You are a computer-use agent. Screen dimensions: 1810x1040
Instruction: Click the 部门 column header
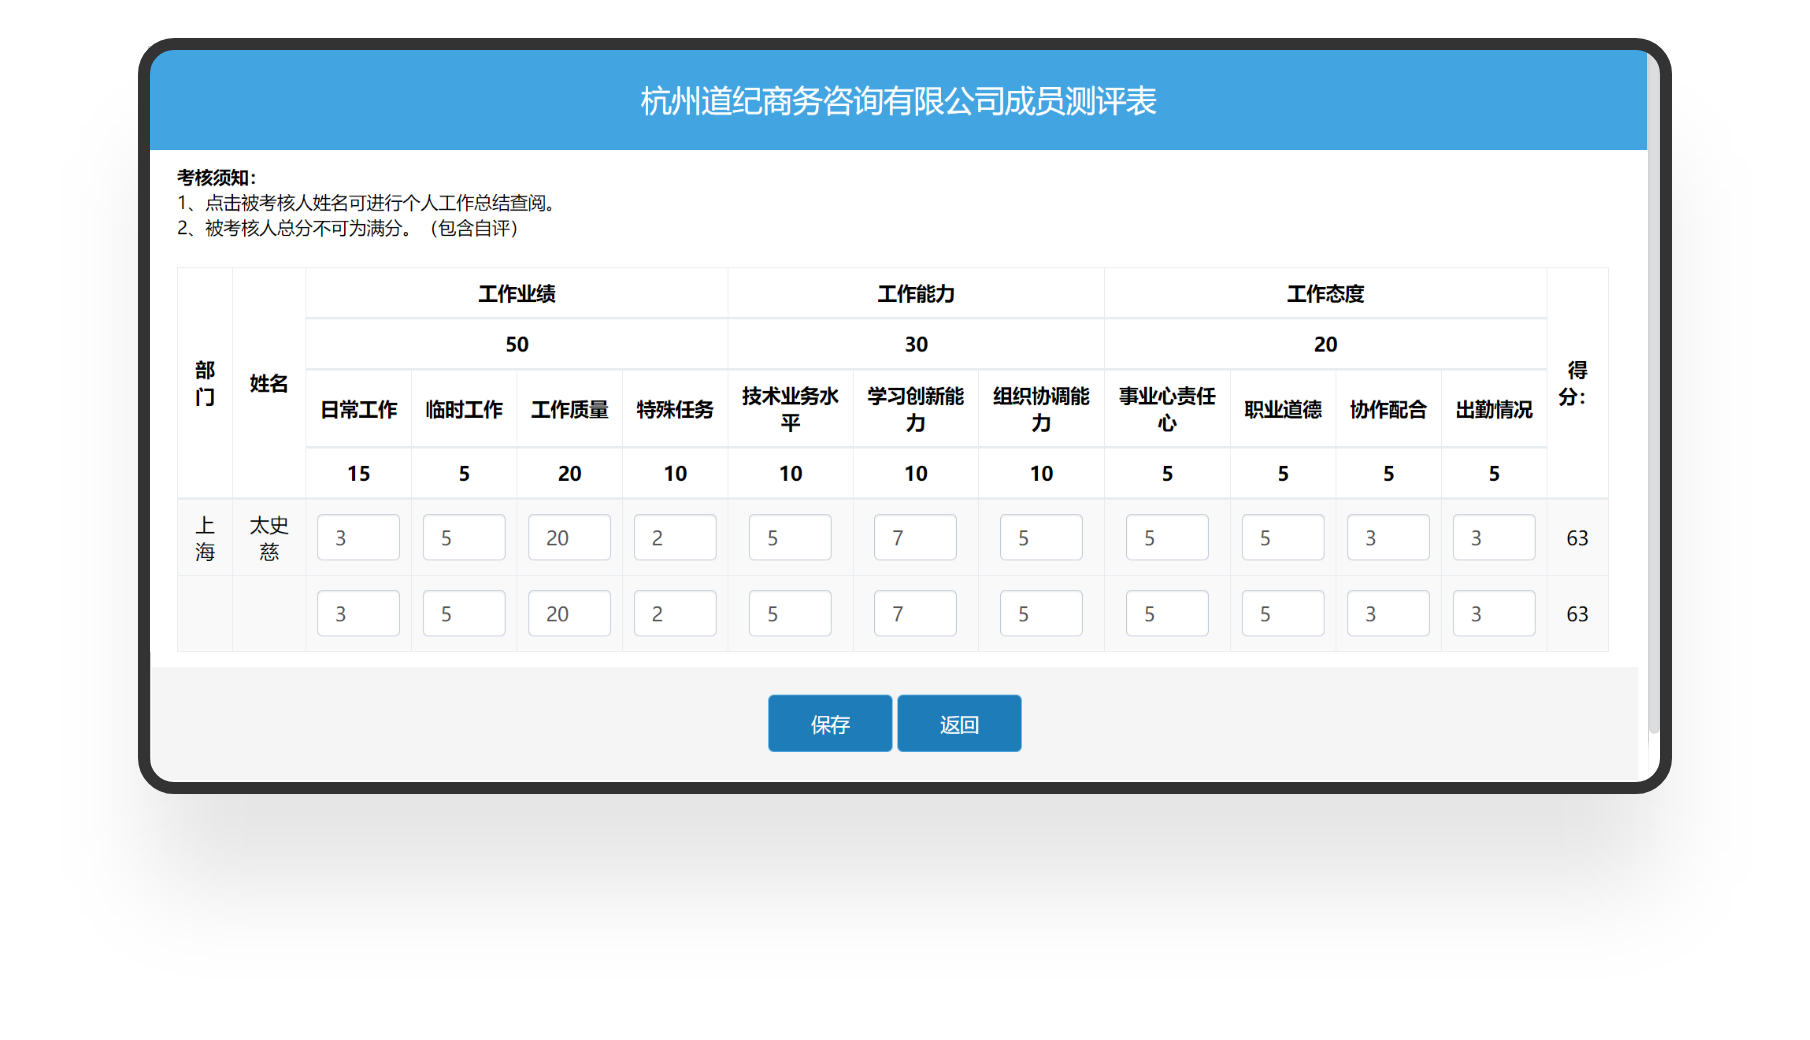(205, 383)
